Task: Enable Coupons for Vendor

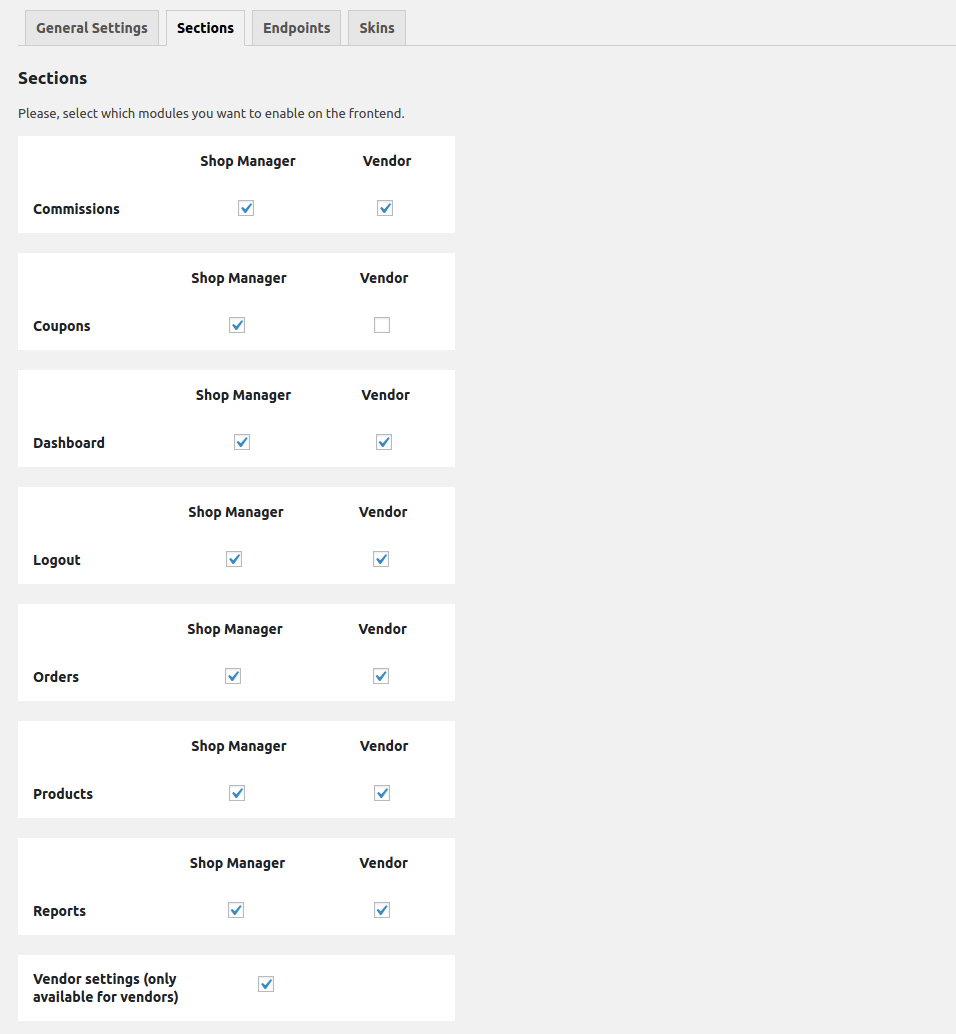Action: coord(382,325)
